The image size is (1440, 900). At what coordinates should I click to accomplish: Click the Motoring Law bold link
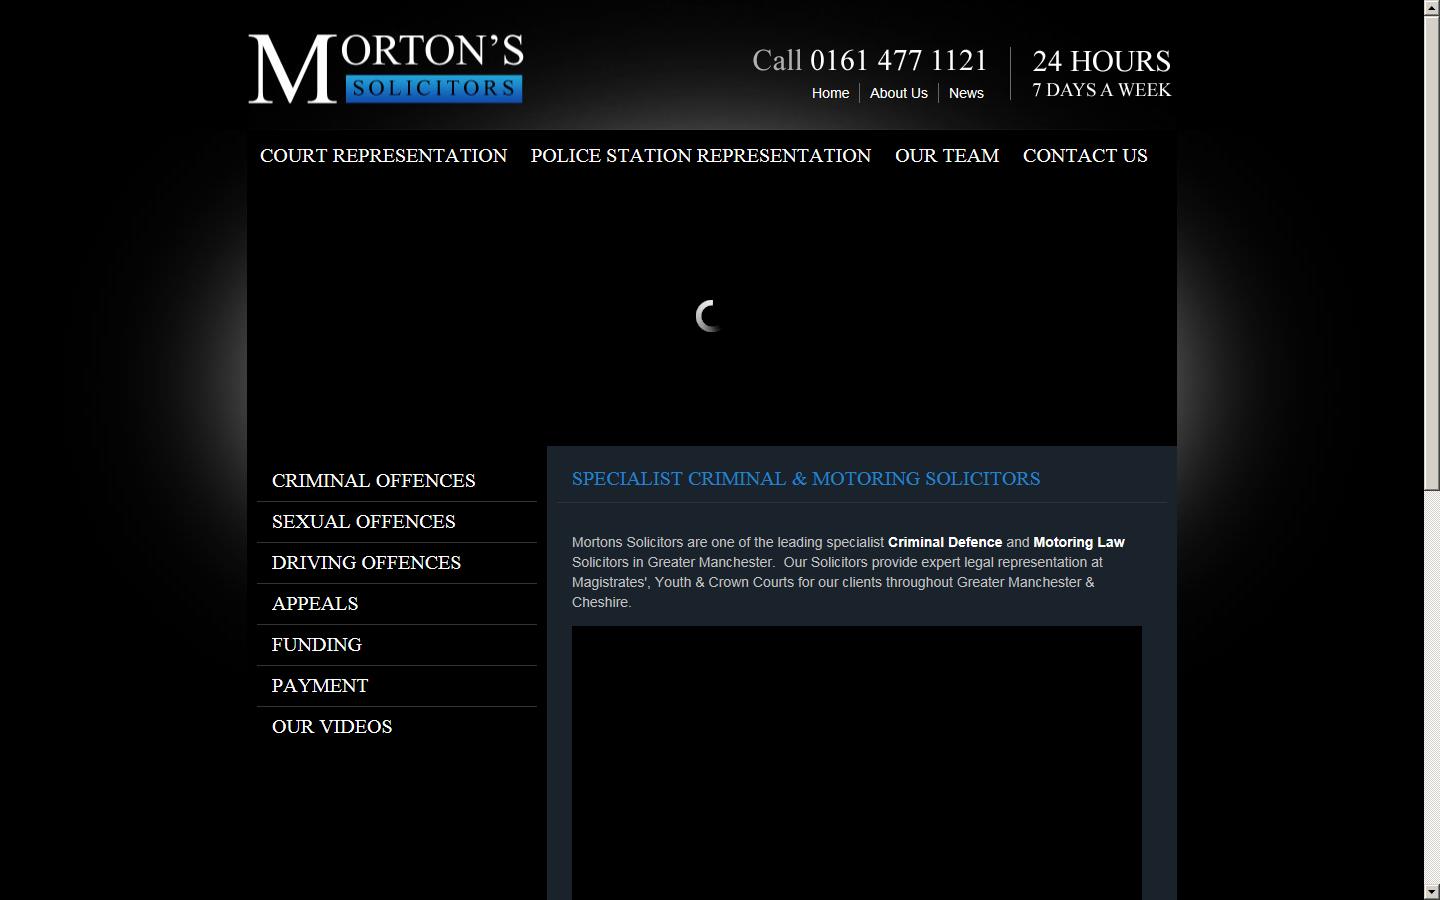tap(1078, 542)
